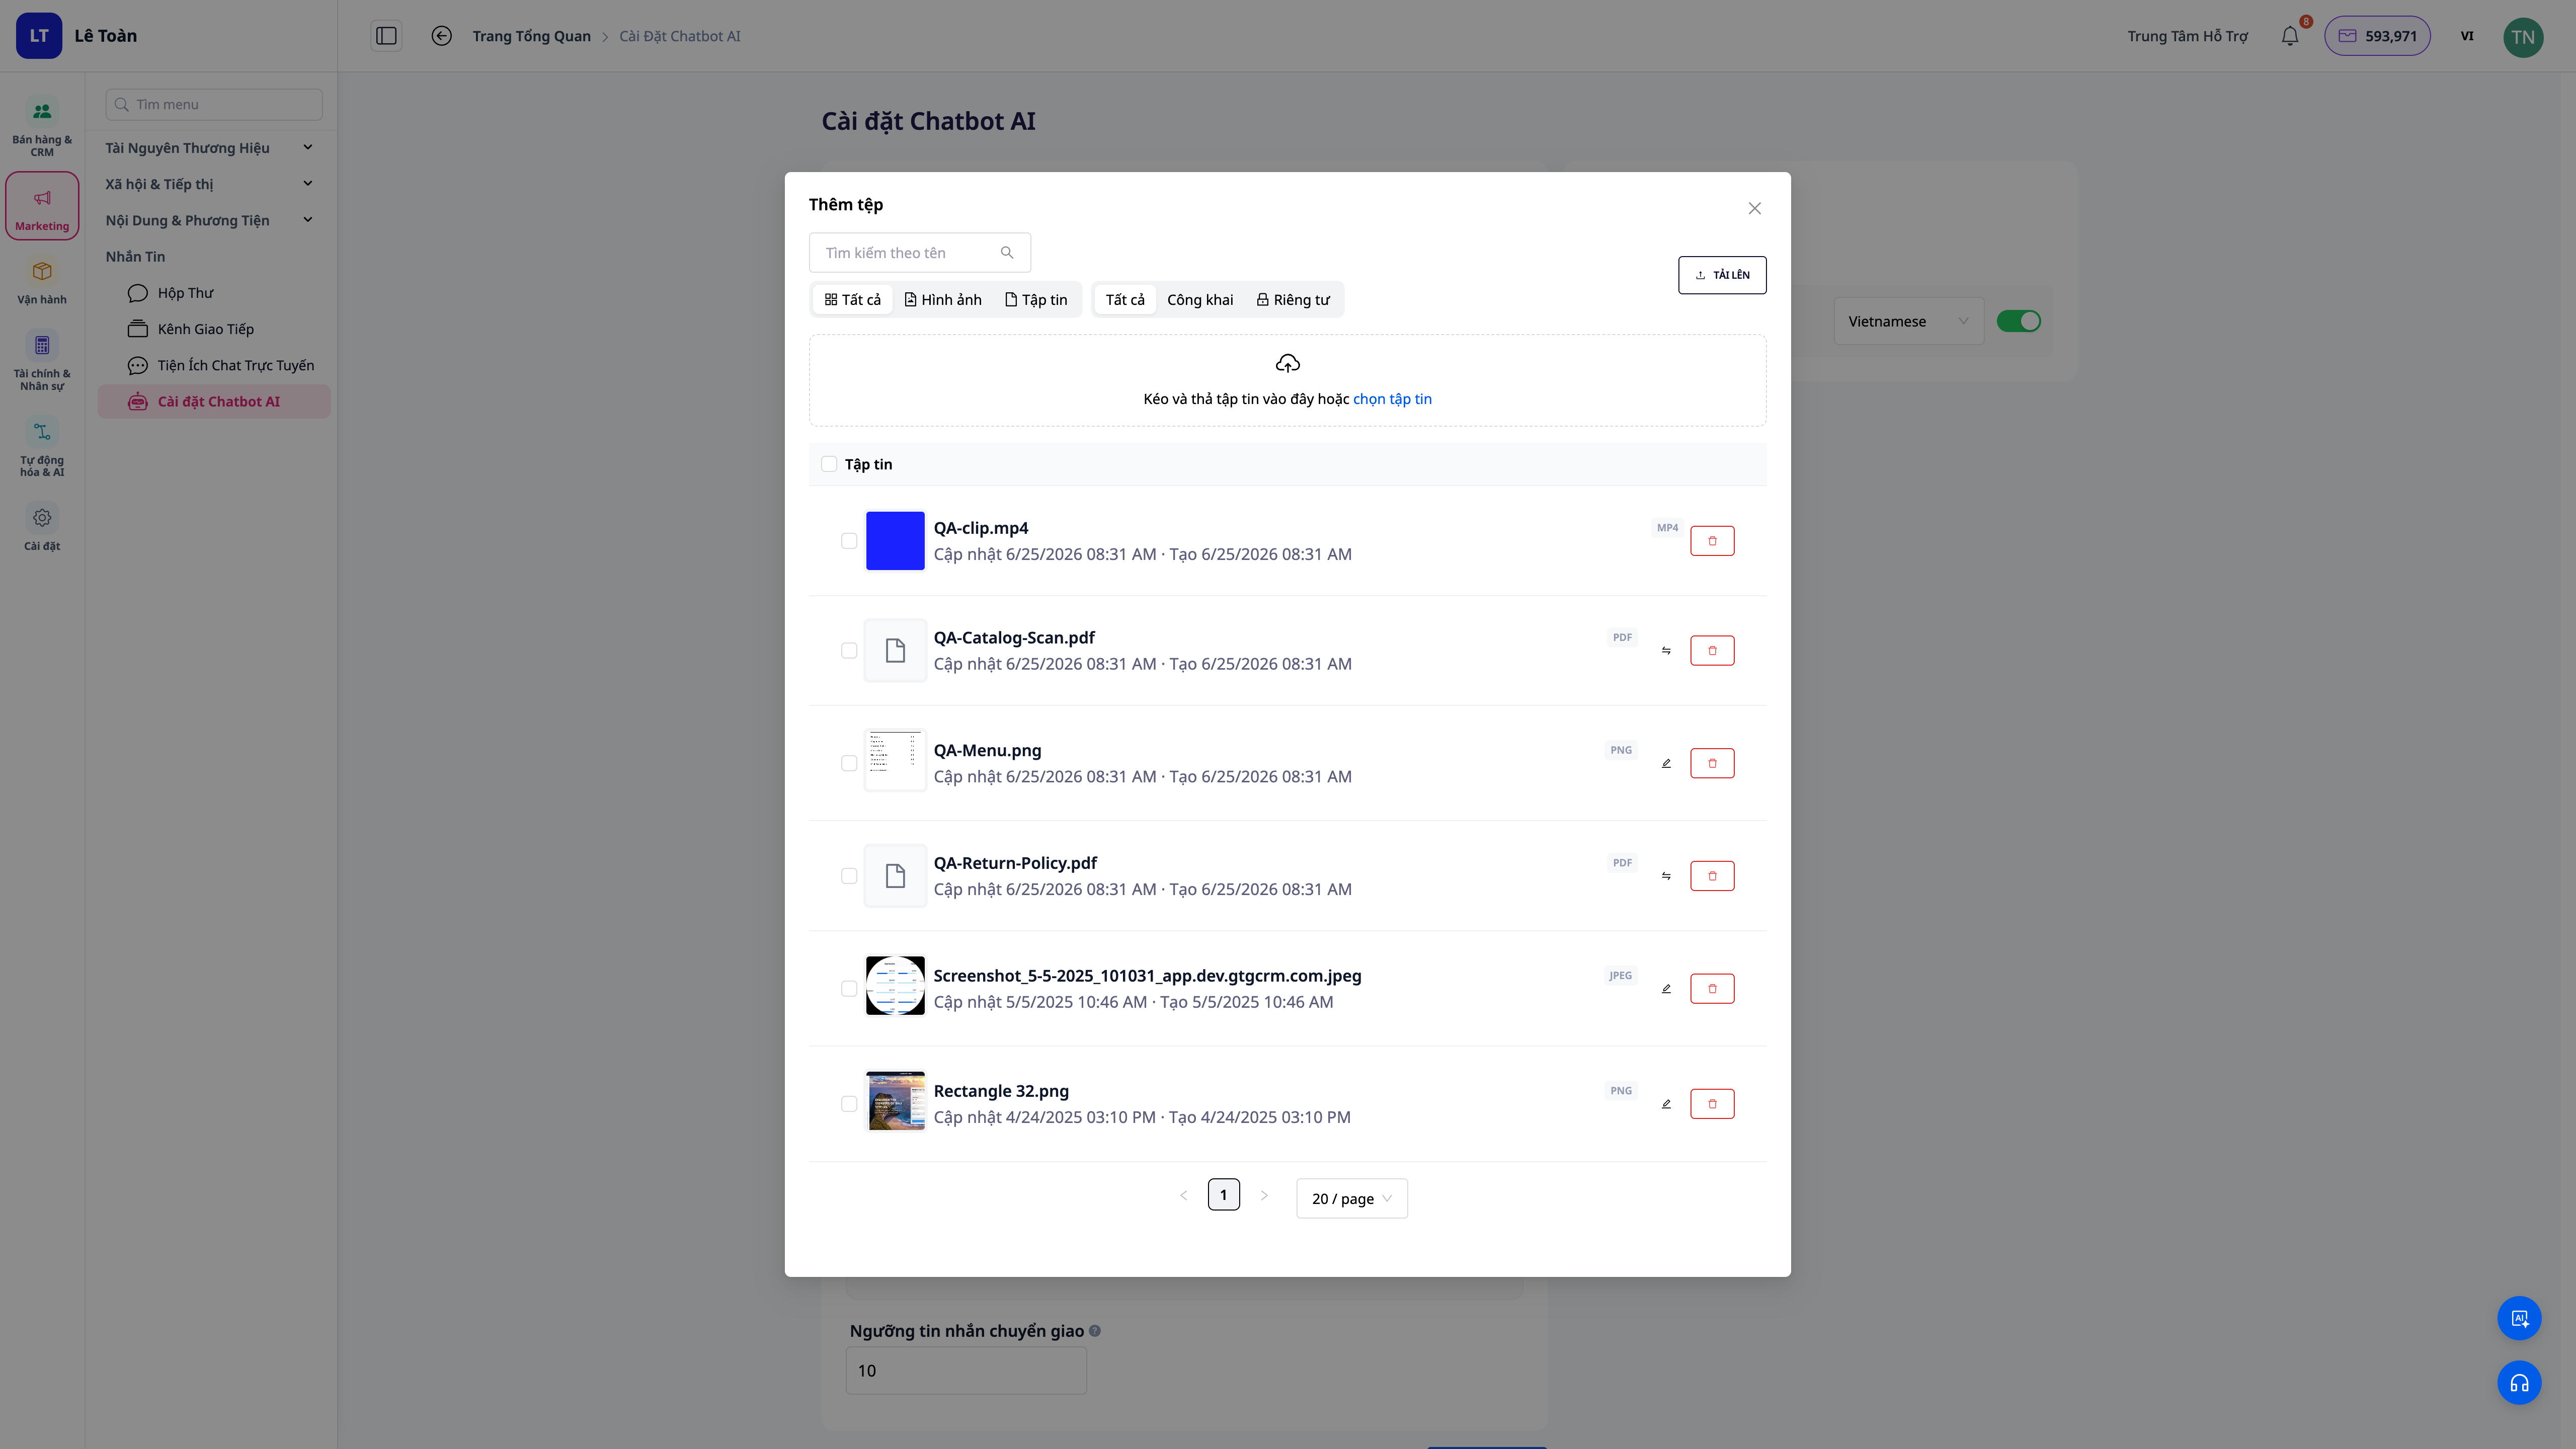The height and width of the screenshot is (1449, 2576).
Task: Click the search magnifier in file search
Action: pos(1006,253)
